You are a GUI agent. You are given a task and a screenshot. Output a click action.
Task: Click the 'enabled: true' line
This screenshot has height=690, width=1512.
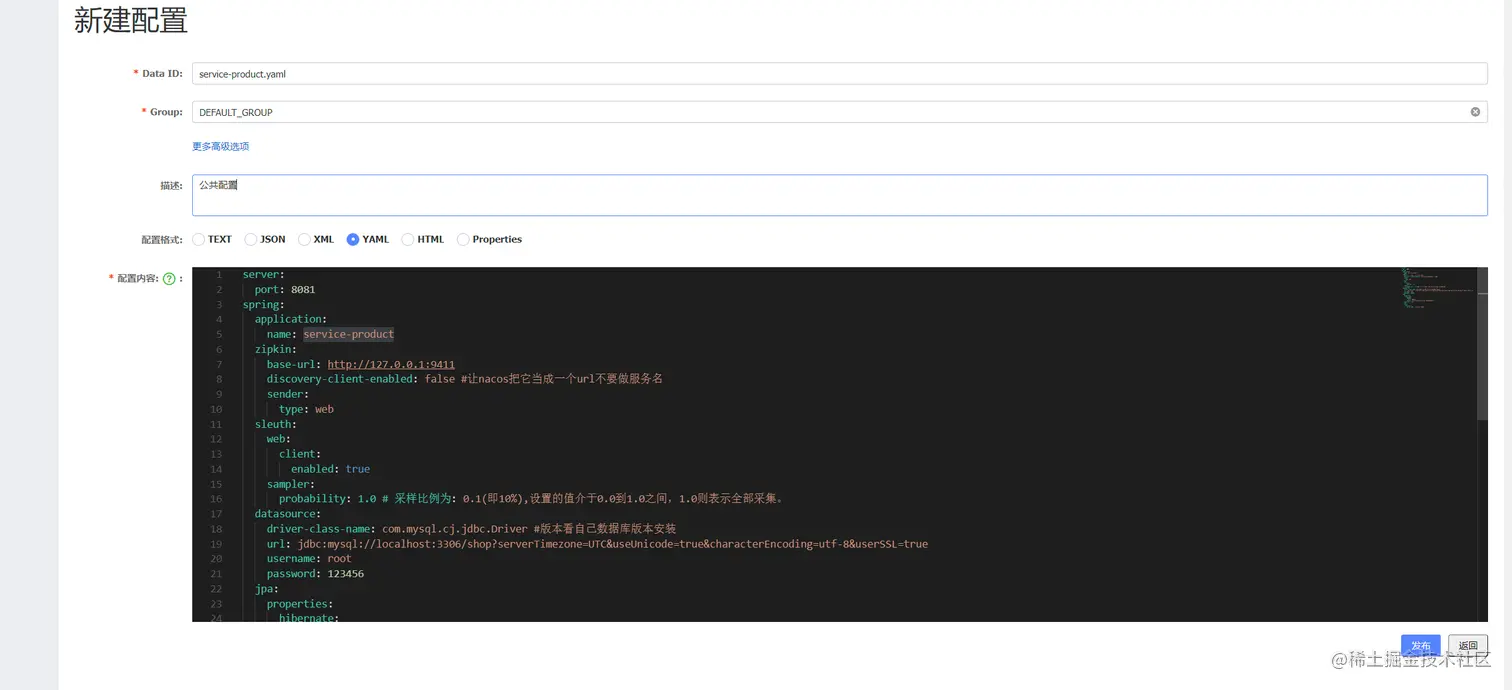[x=330, y=469]
